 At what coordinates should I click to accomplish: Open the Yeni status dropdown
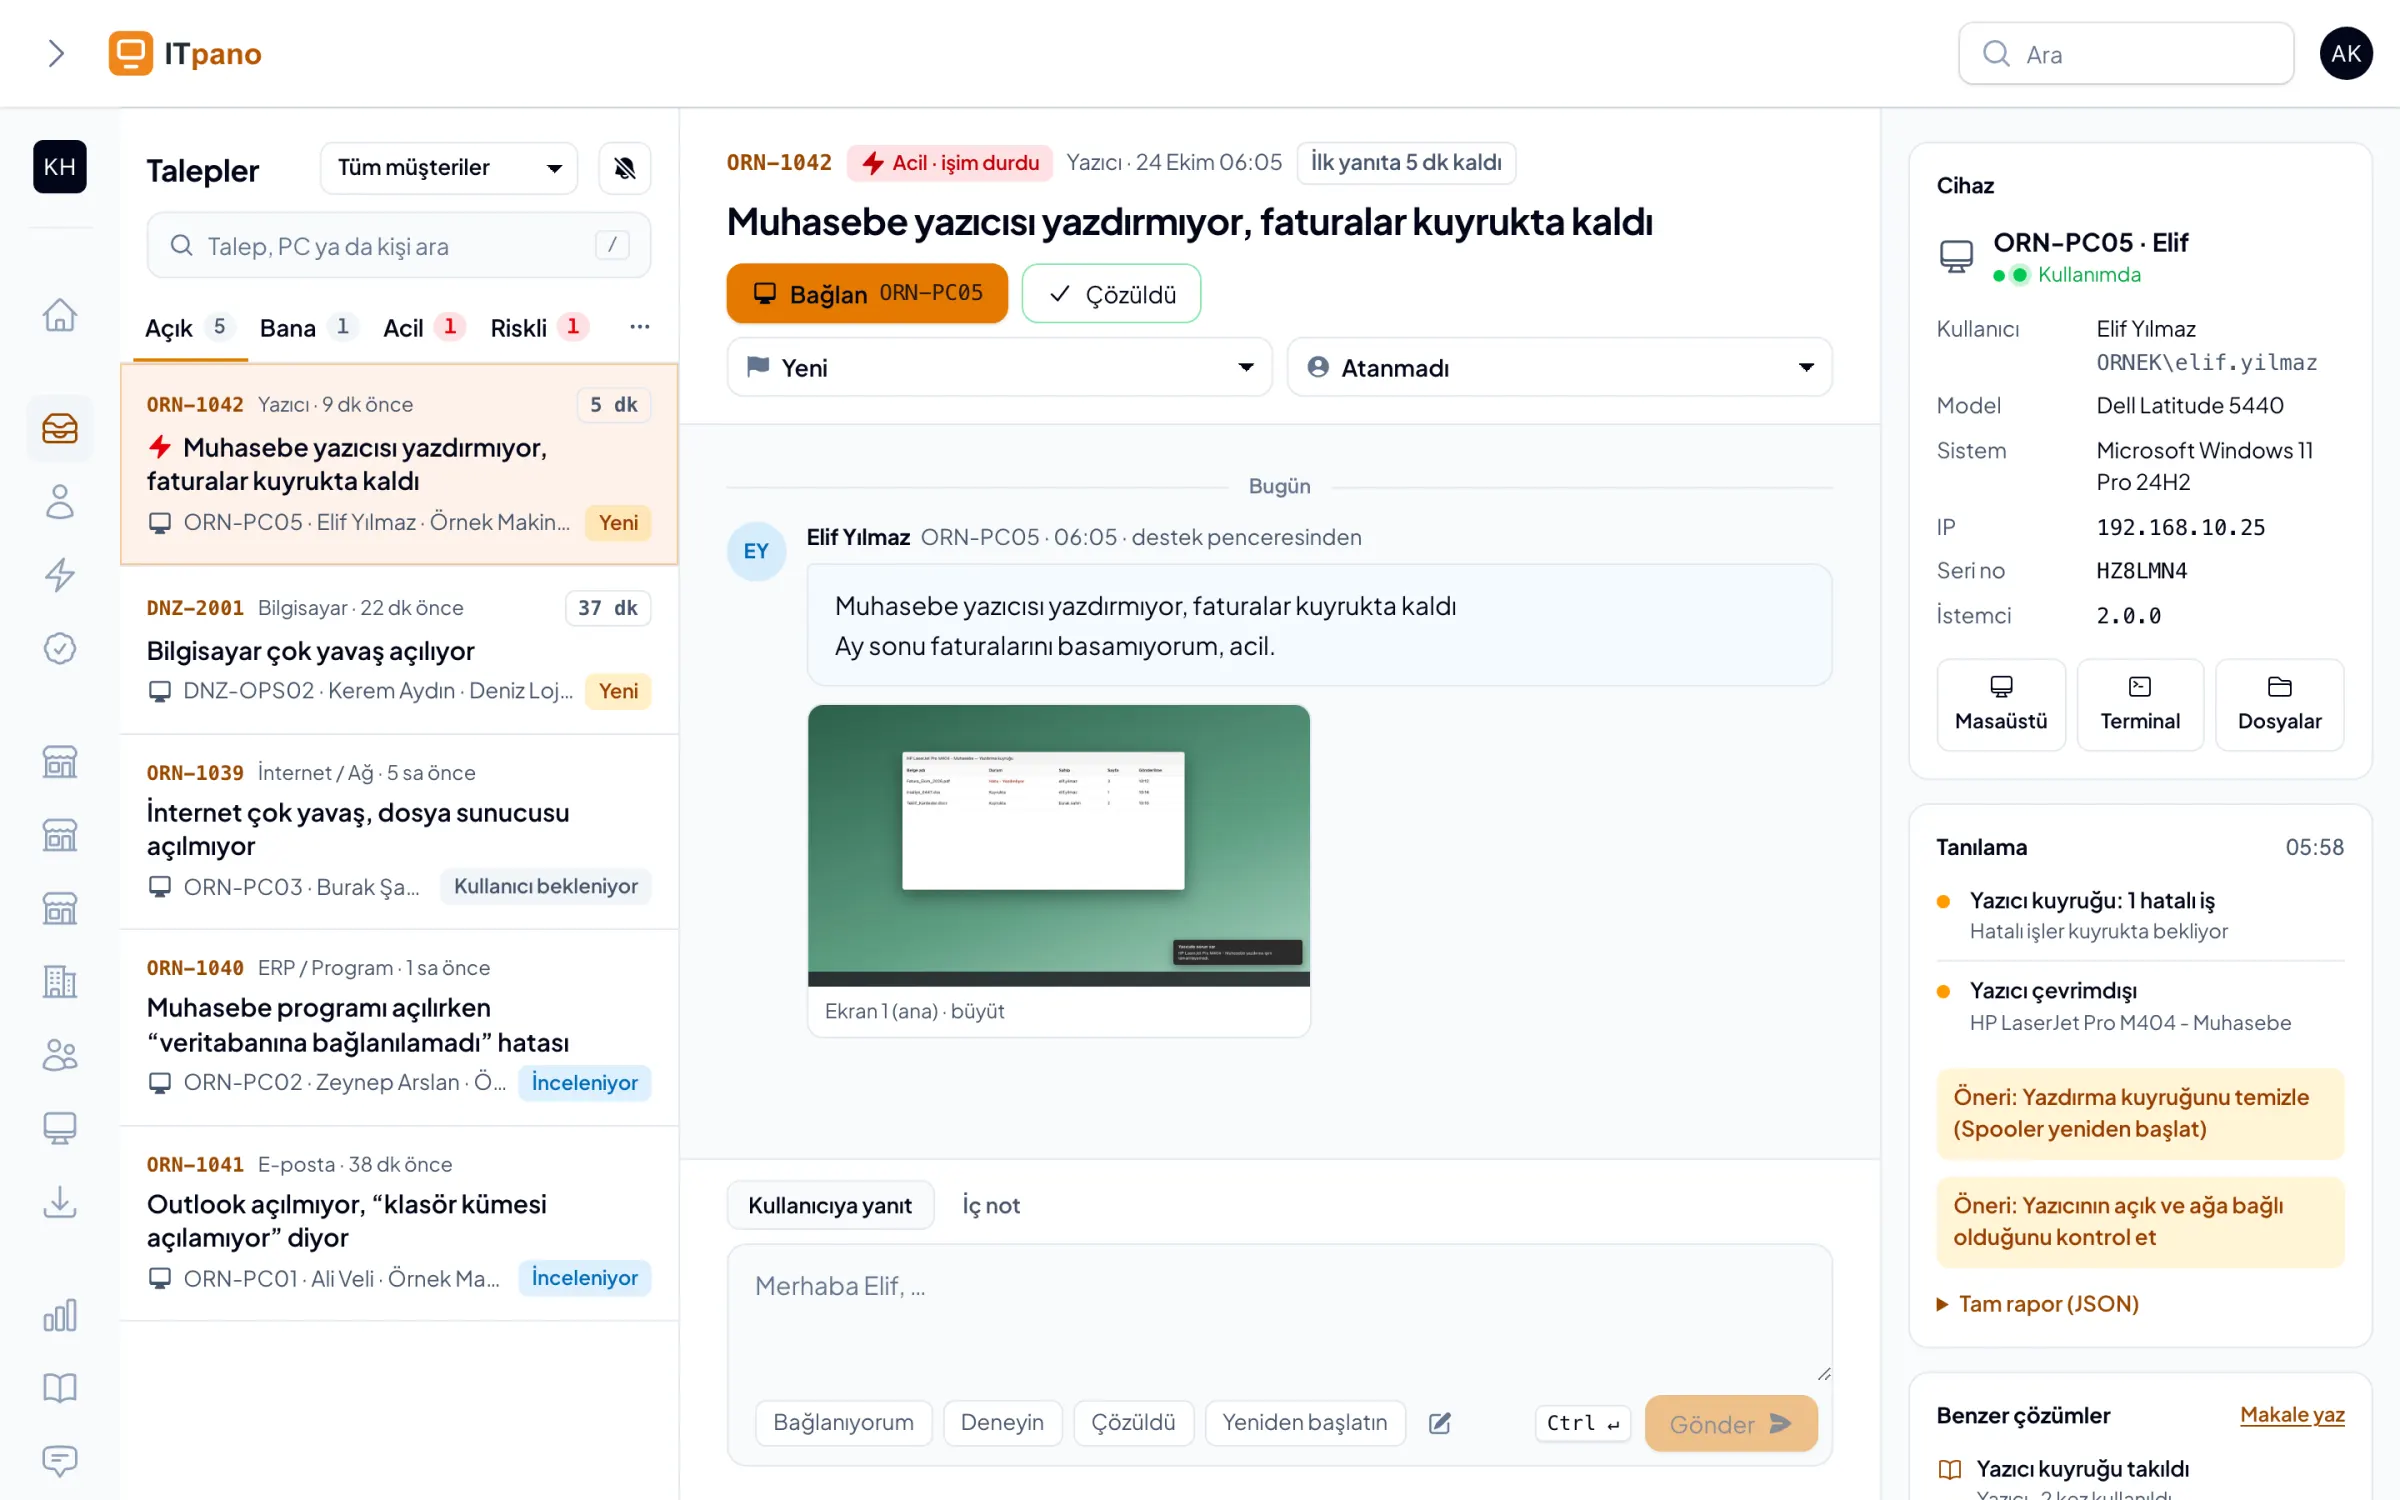[999, 368]
